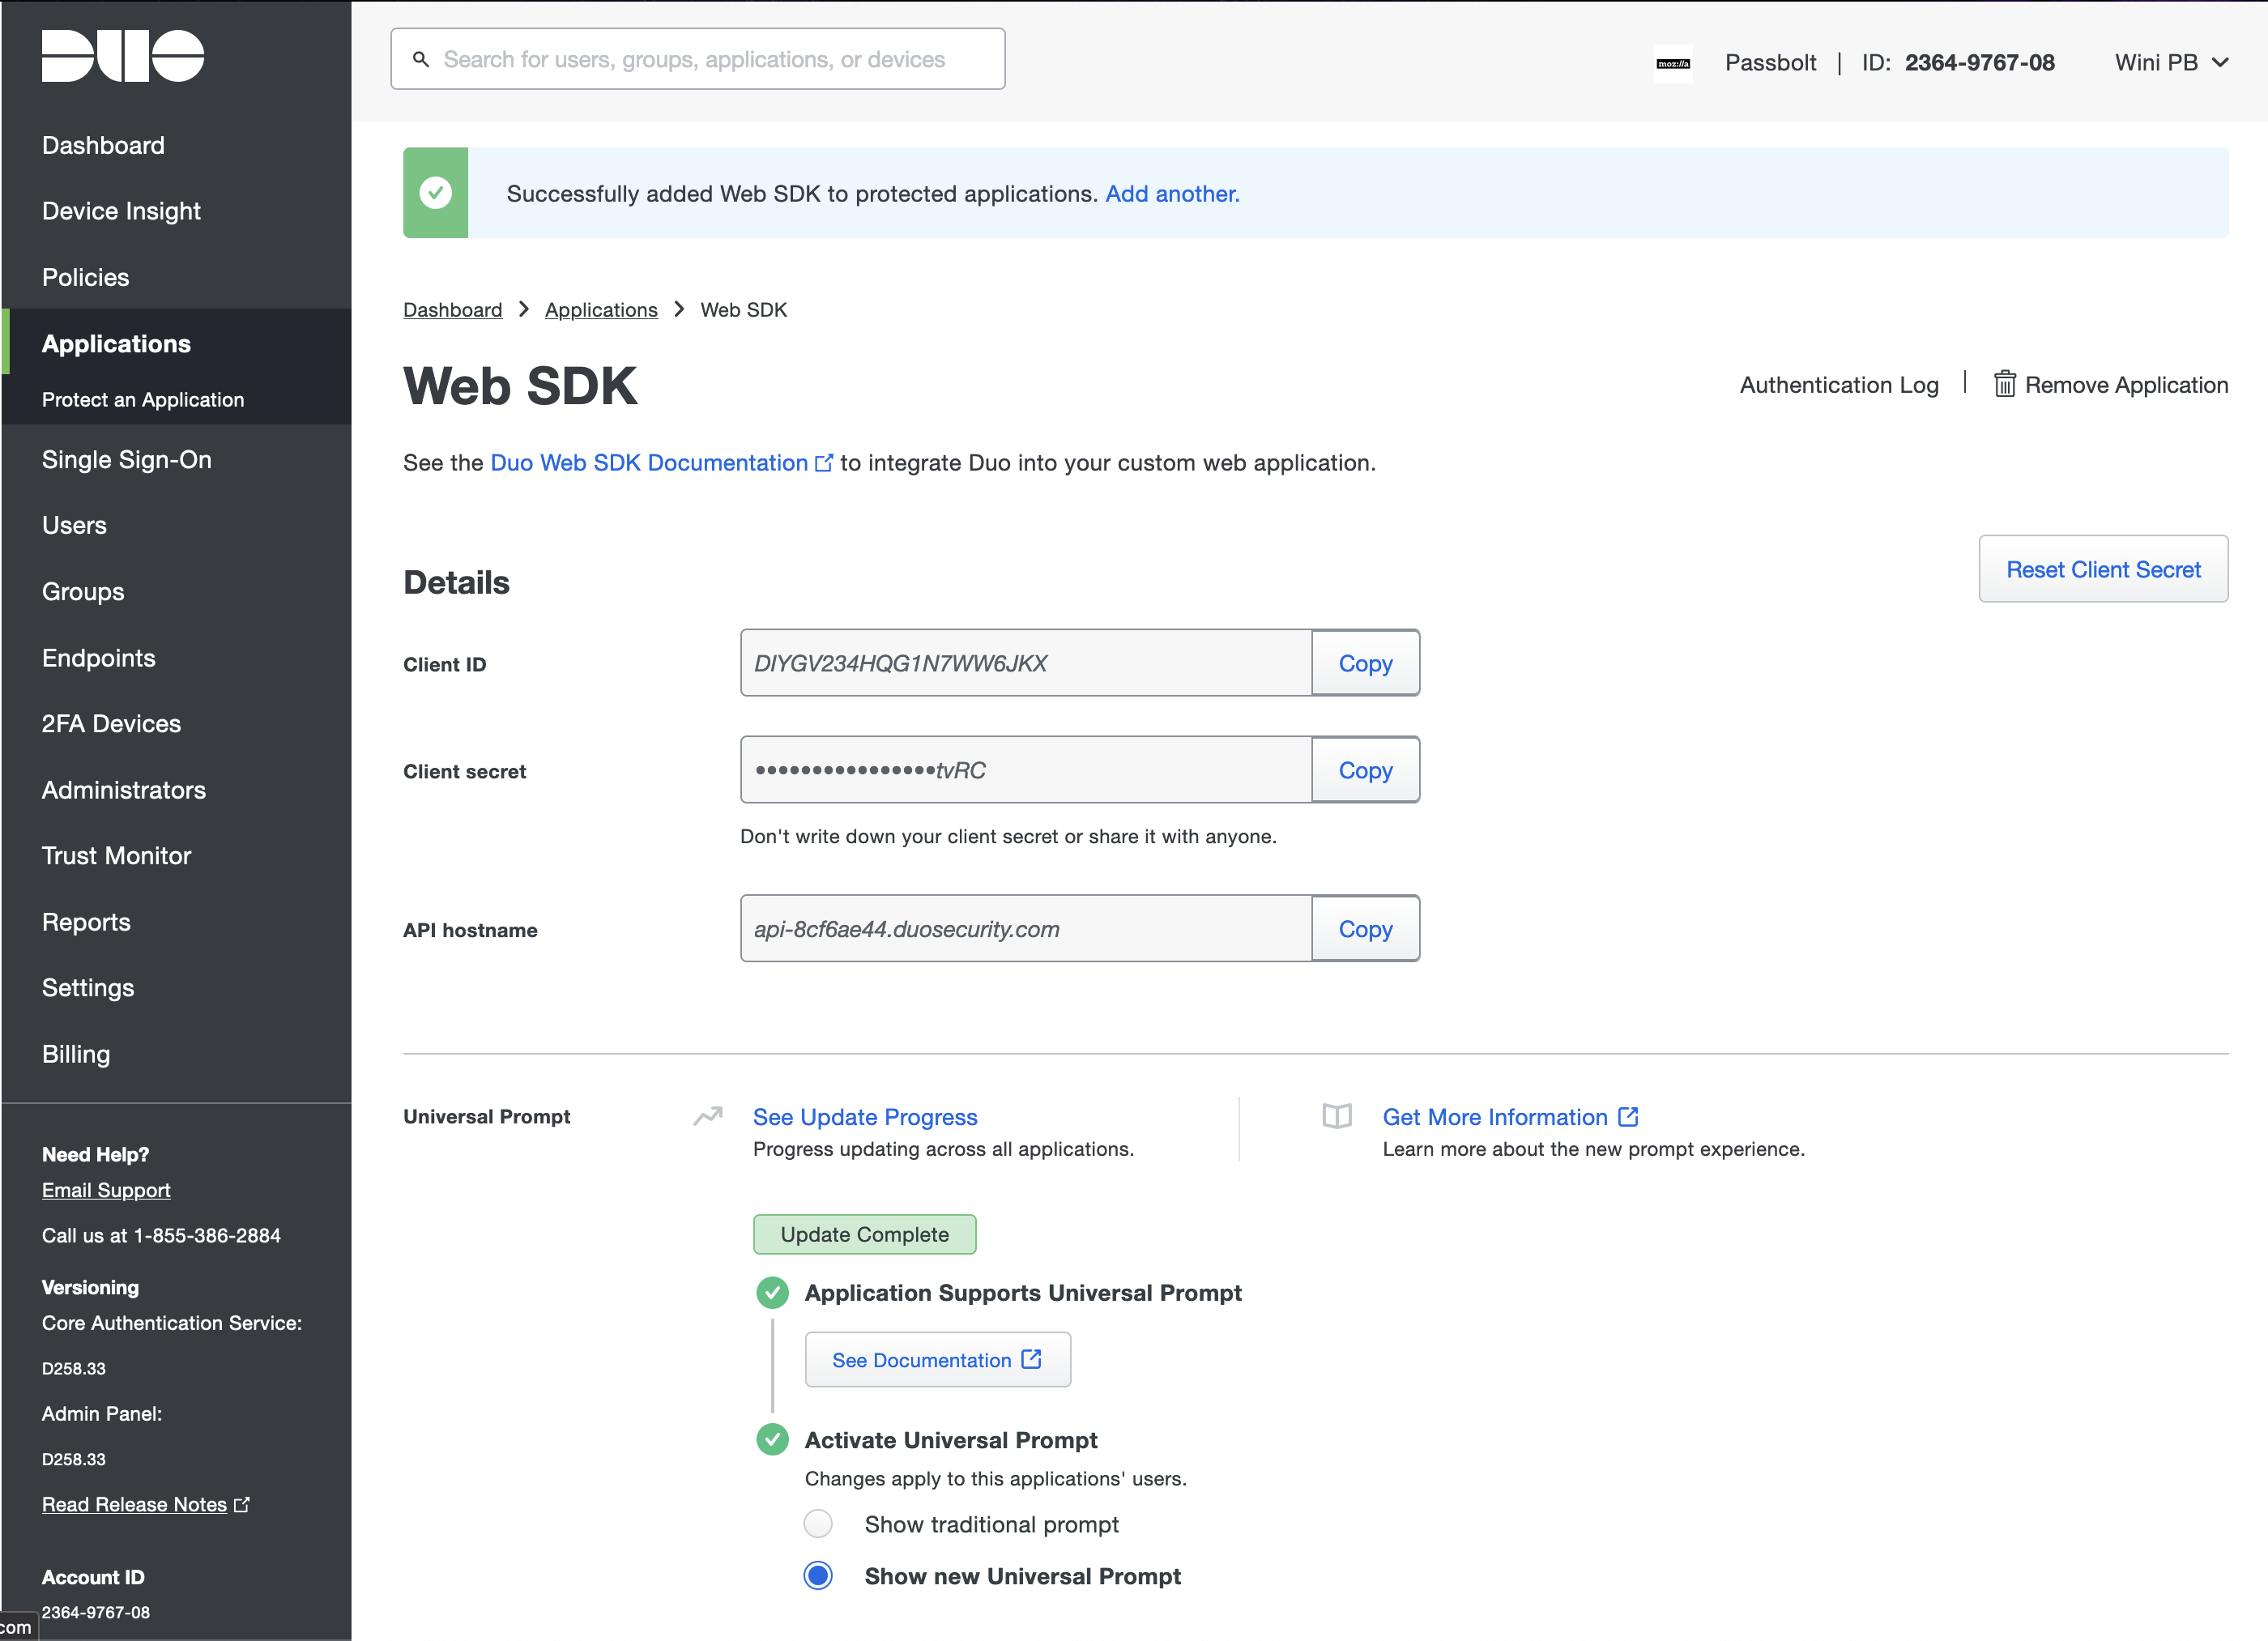Click the Passbolt account name

[x=1770, y=62]
